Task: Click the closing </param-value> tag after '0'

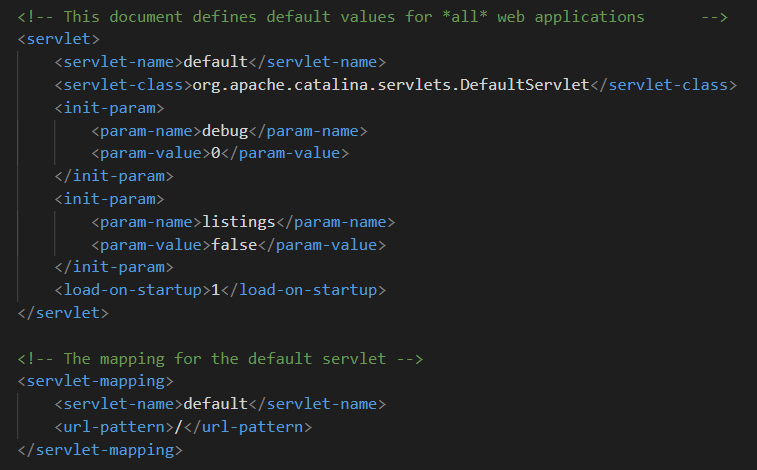Action: [285, 153]
